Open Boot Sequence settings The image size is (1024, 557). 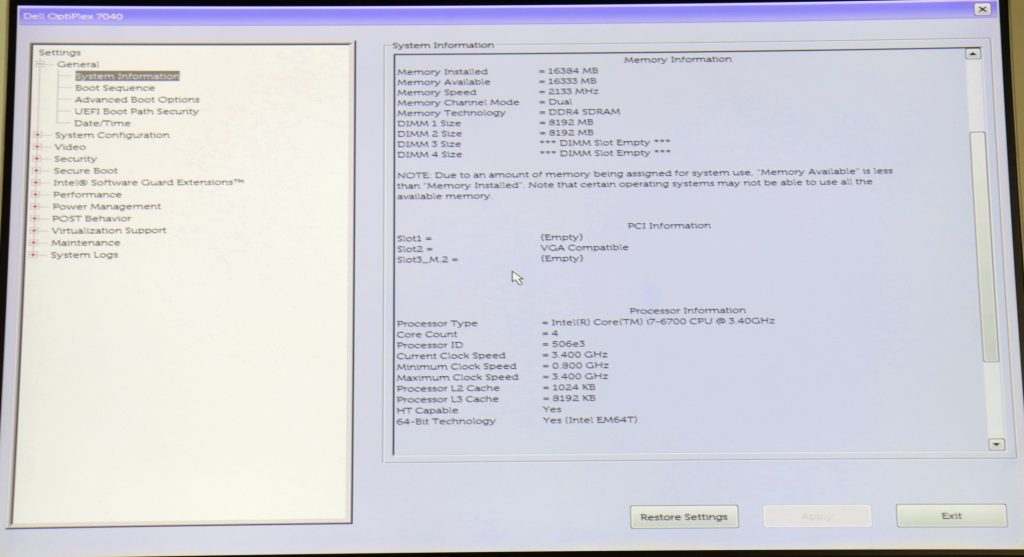click(115, 88)
